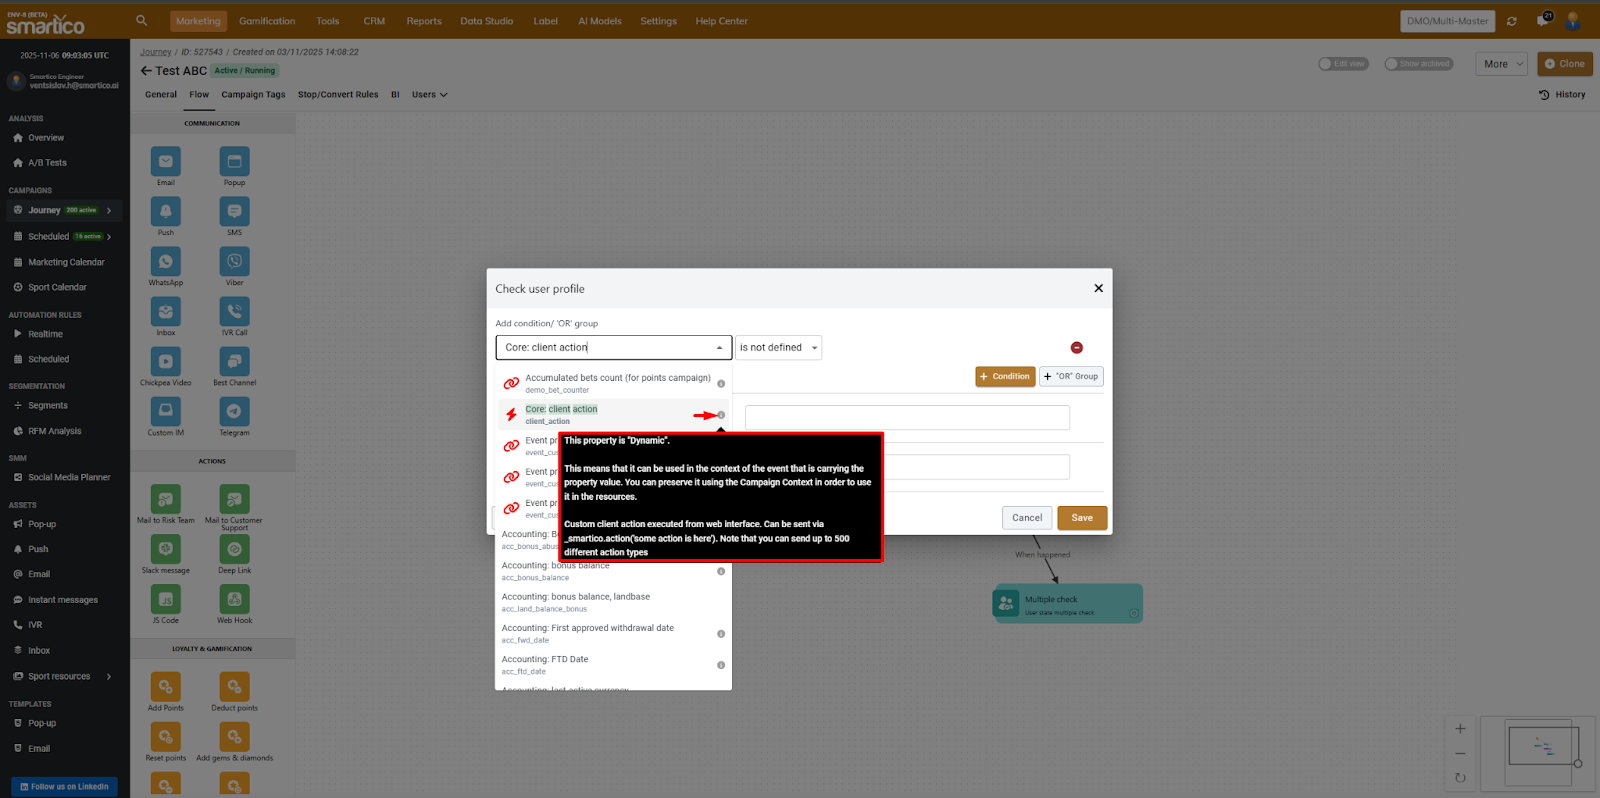The image size is (1600, 798).
Task: Pick the Web Hook action icon
Action: point(234,599)
